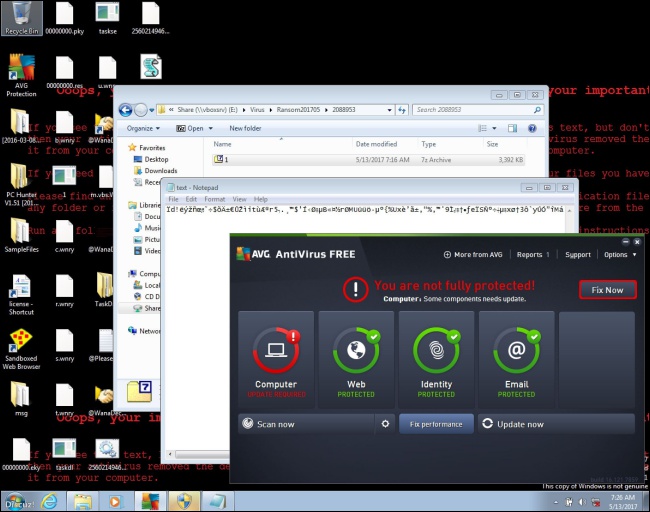This screenshot has height=512, width=650.
Task: Select the 7z Archive file named 1
Action: [x=368, y=160]
